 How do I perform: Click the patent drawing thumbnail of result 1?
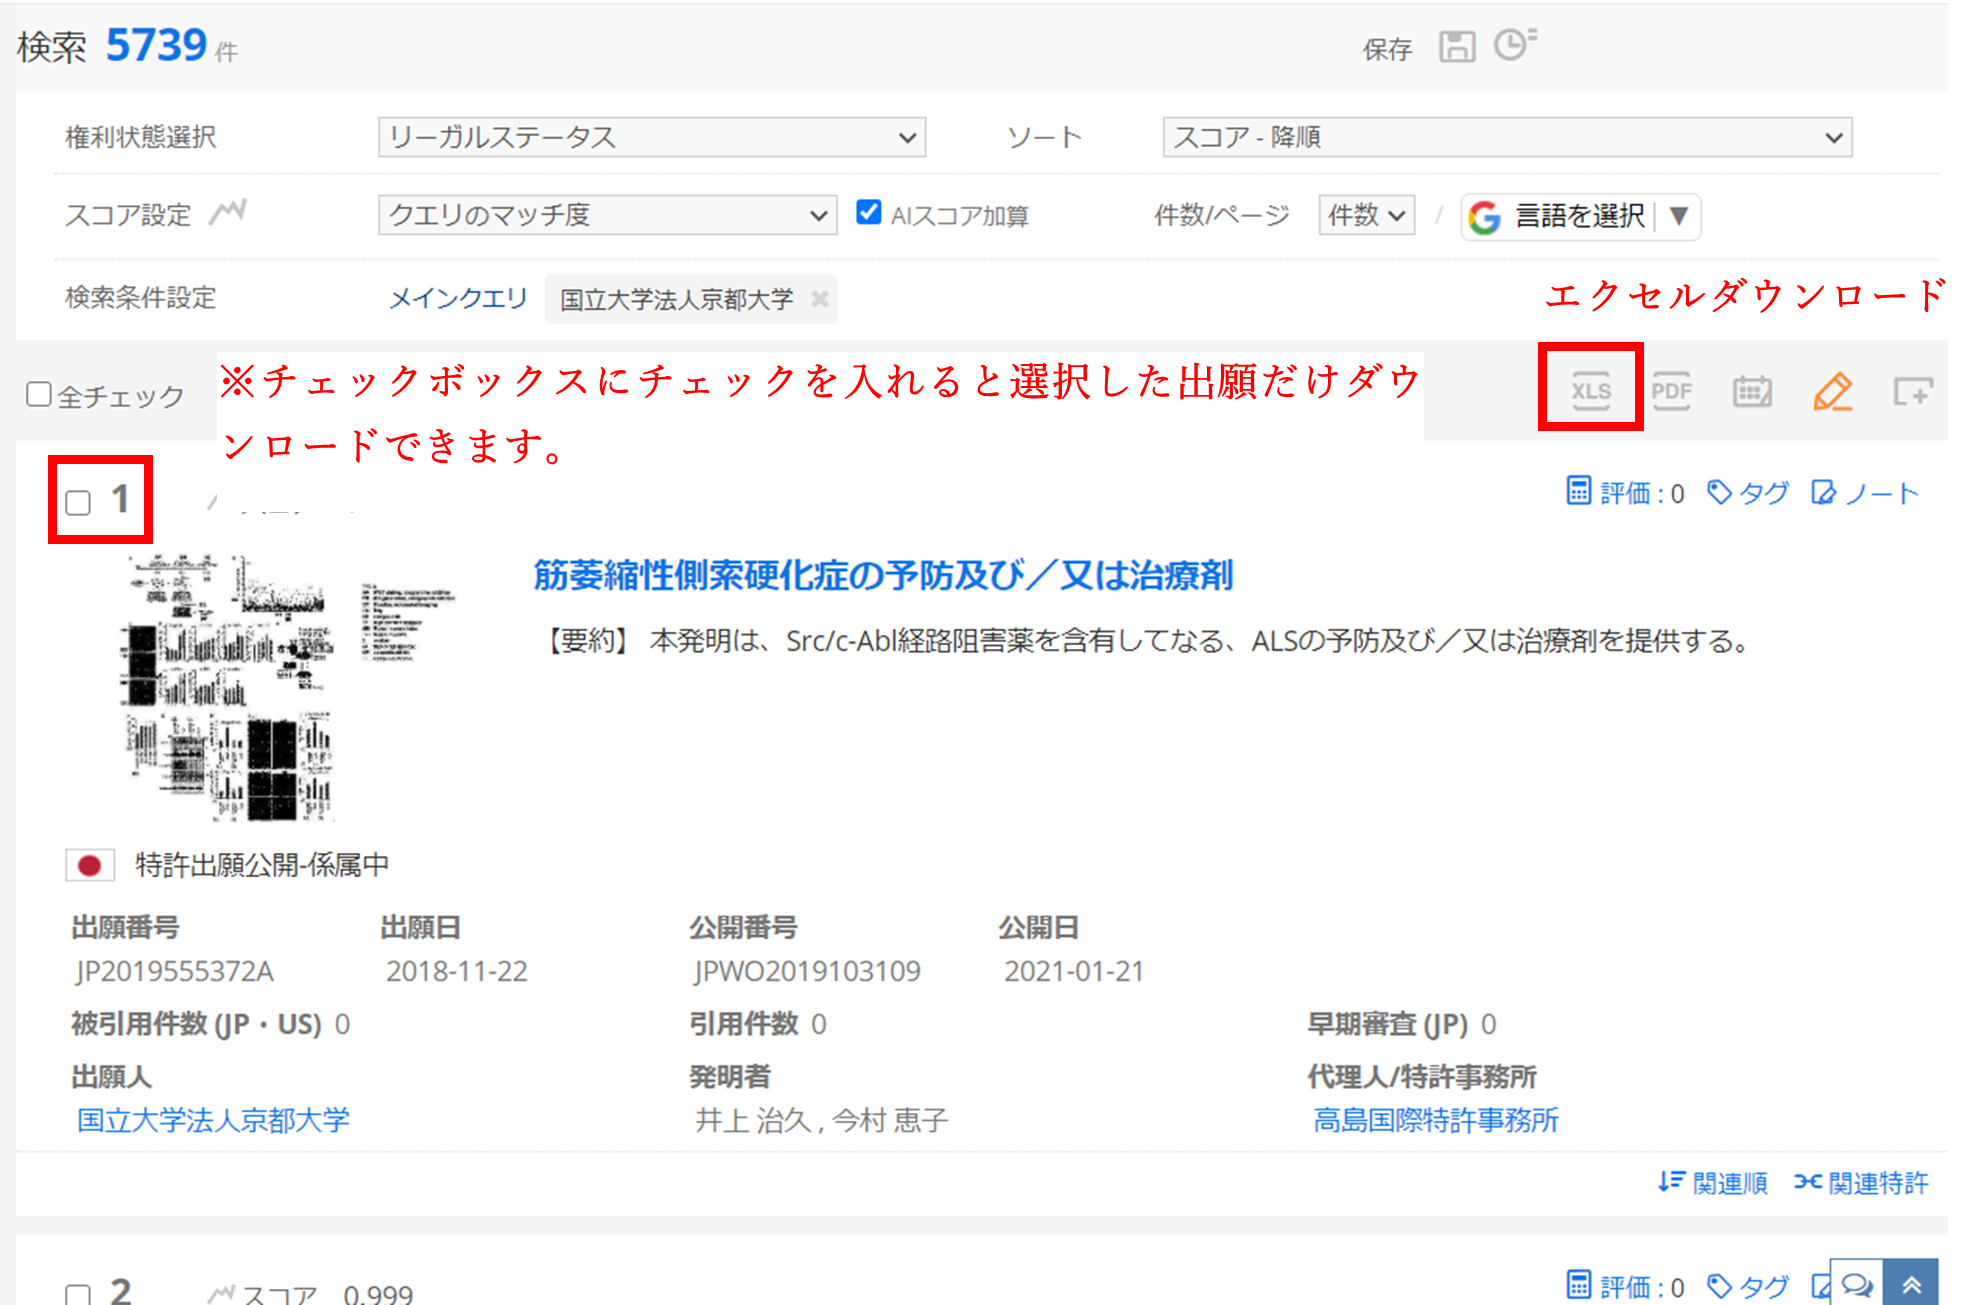[x=230, y=688]
